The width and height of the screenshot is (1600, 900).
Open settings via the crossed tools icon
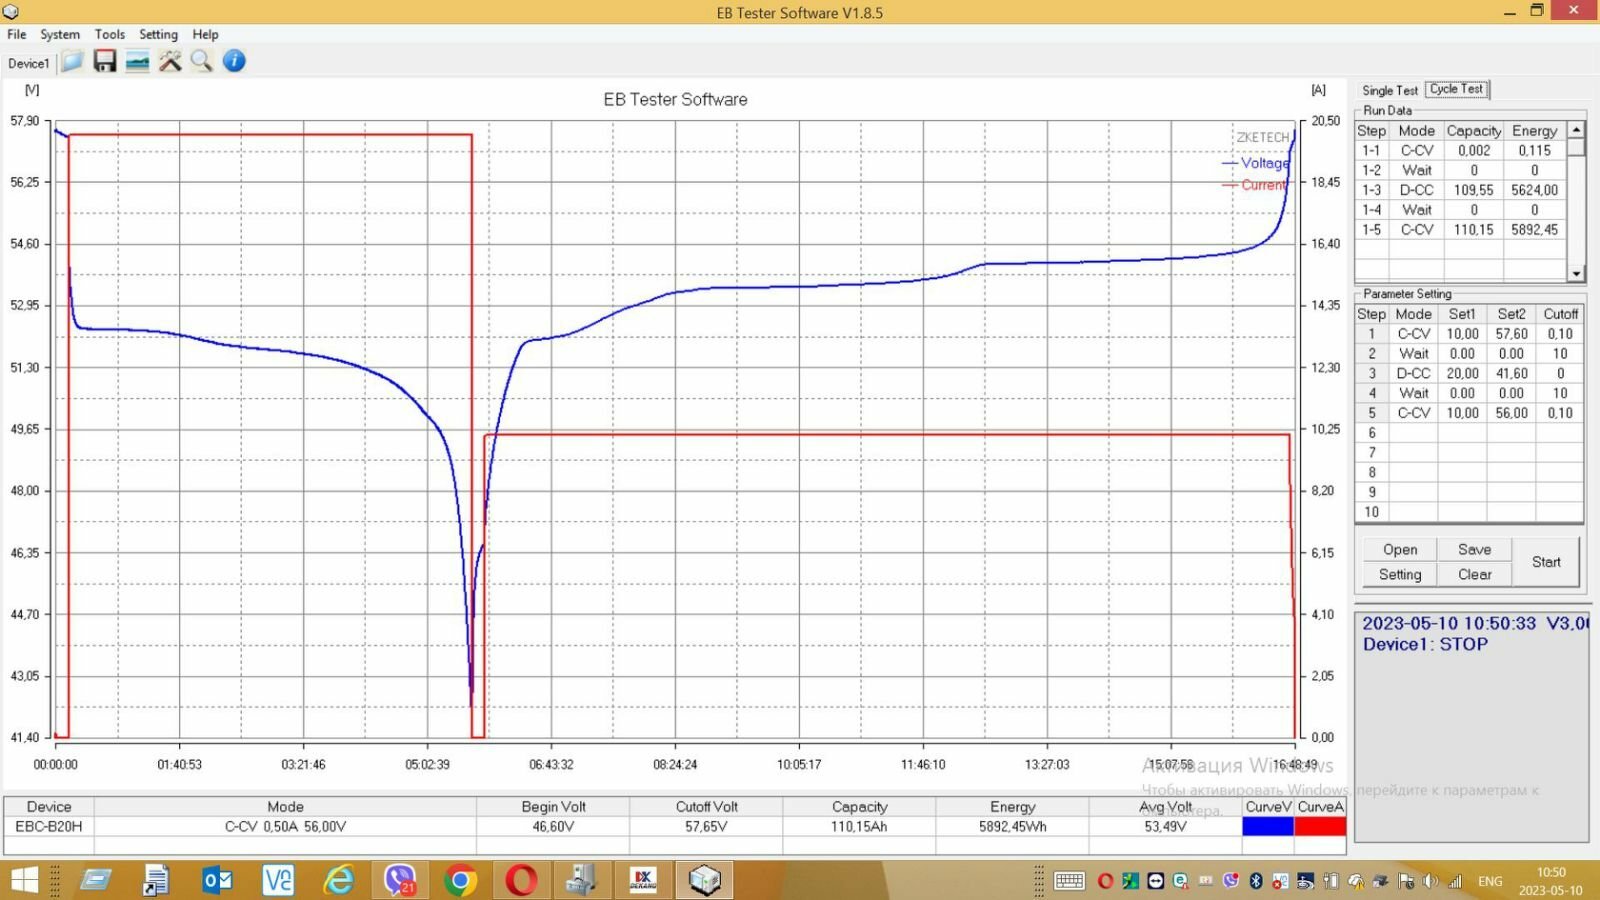[x=170, y=62]
